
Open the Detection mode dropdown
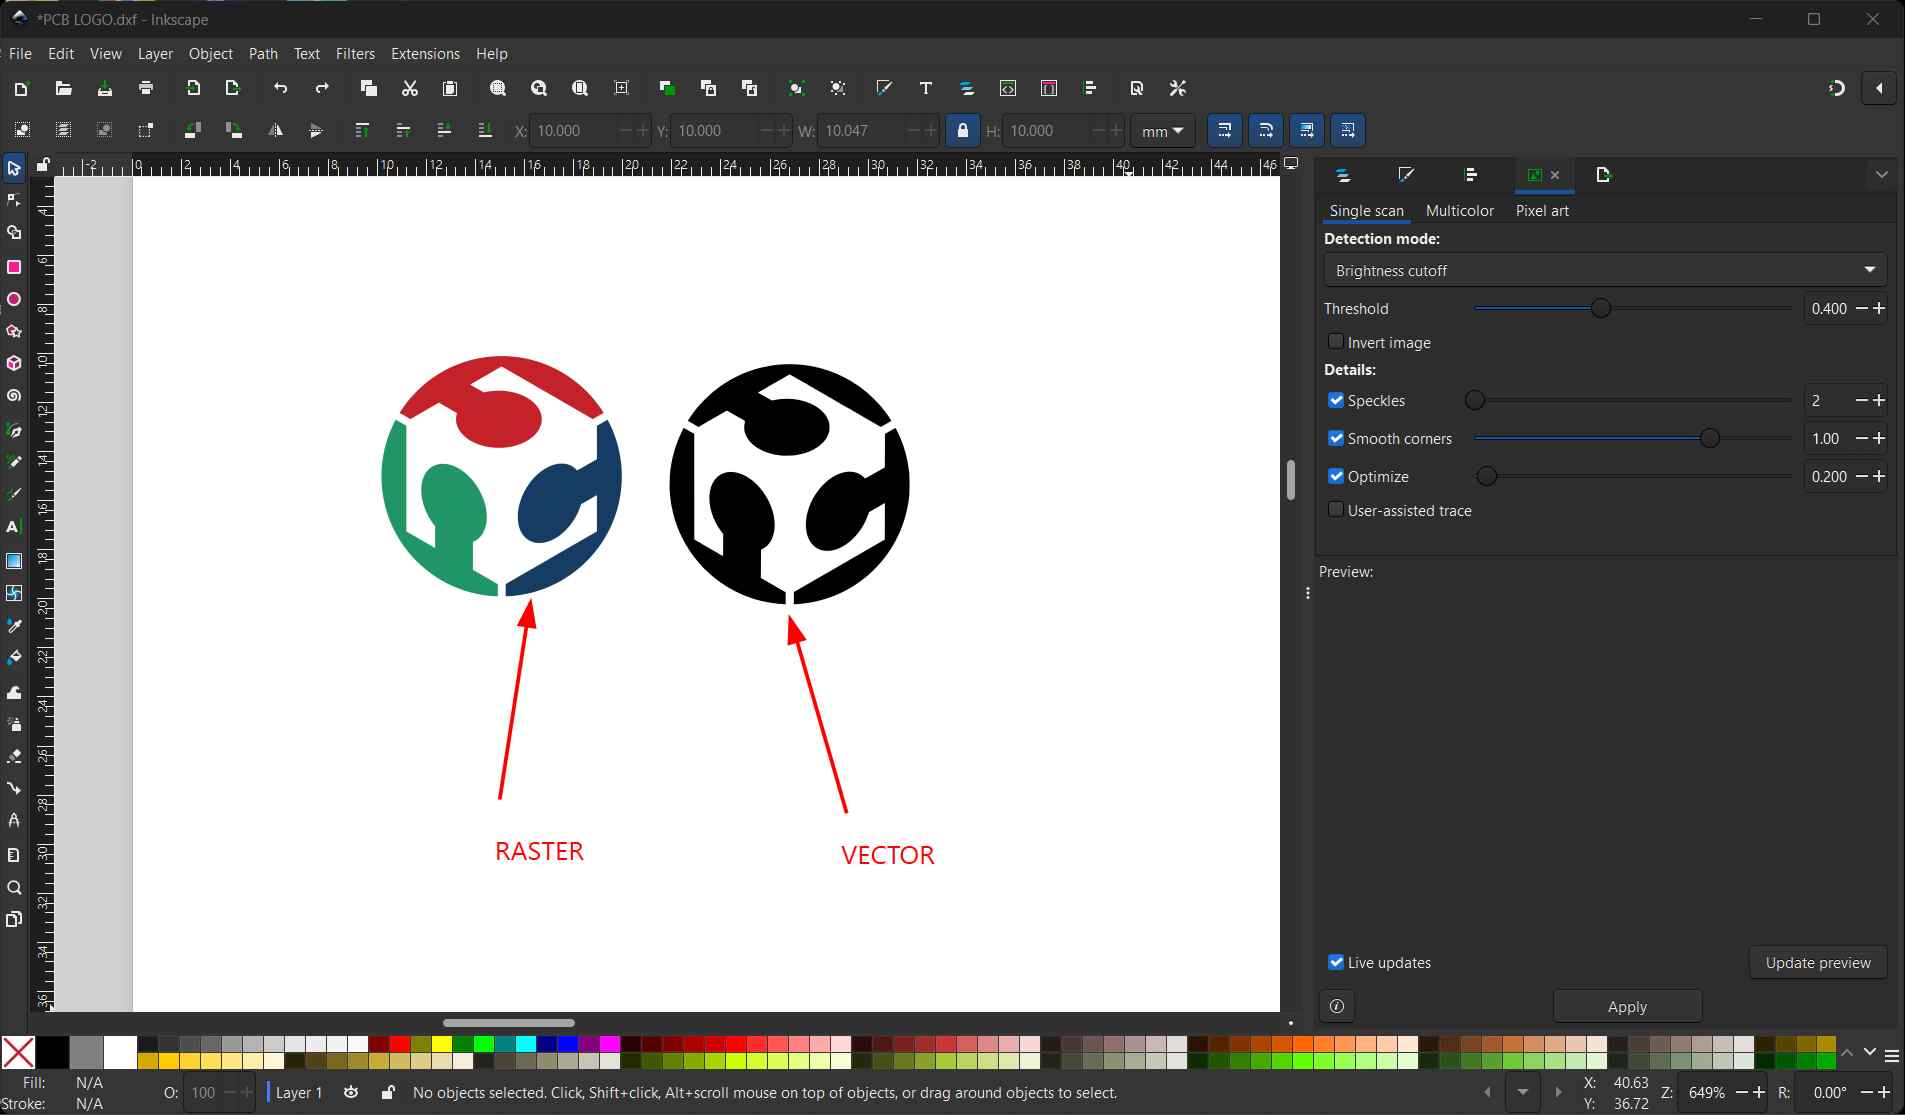coord(1605,270)
